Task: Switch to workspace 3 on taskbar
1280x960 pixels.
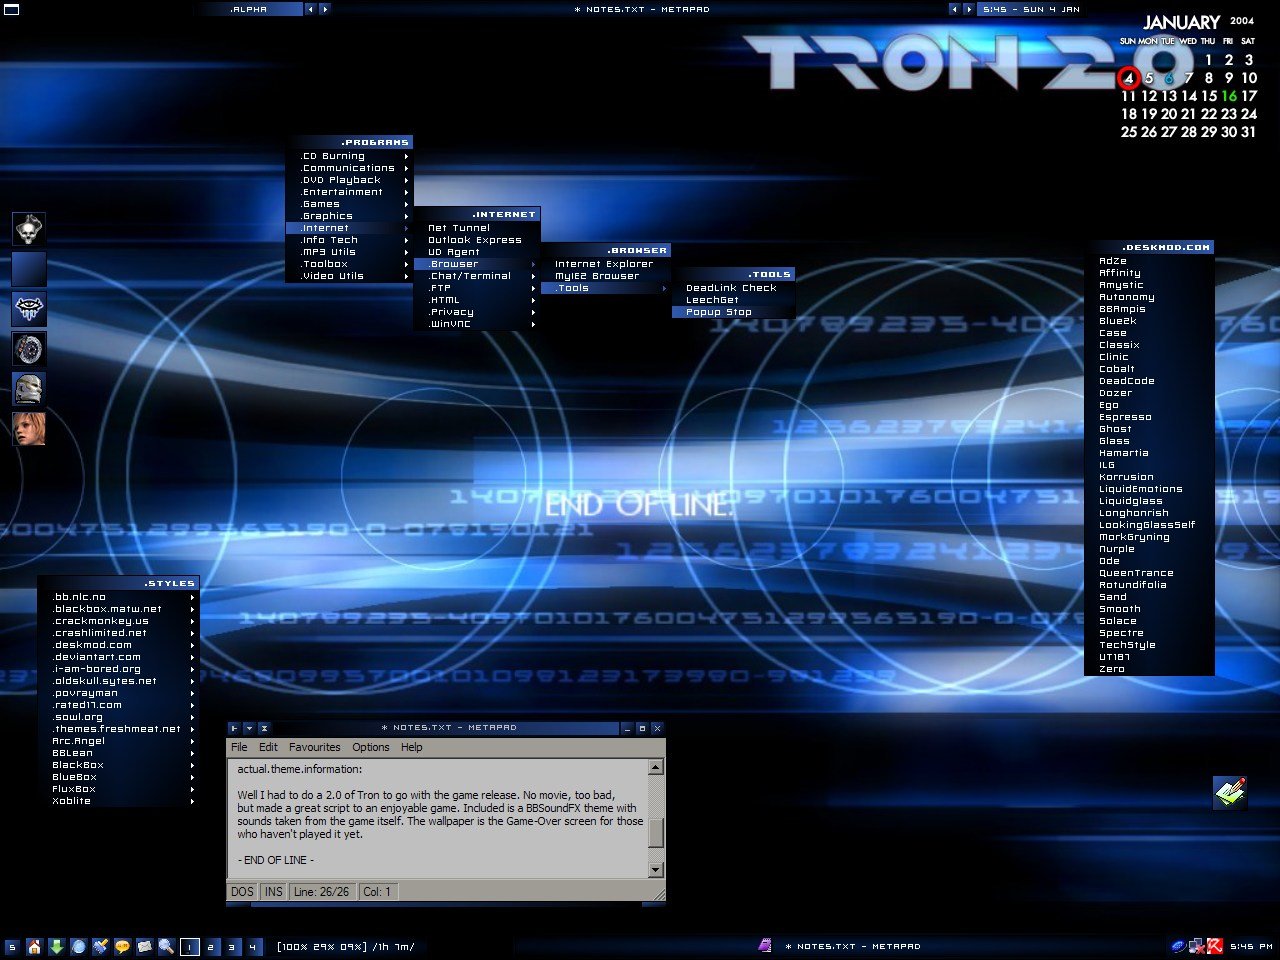Action: tap(232, 947)
